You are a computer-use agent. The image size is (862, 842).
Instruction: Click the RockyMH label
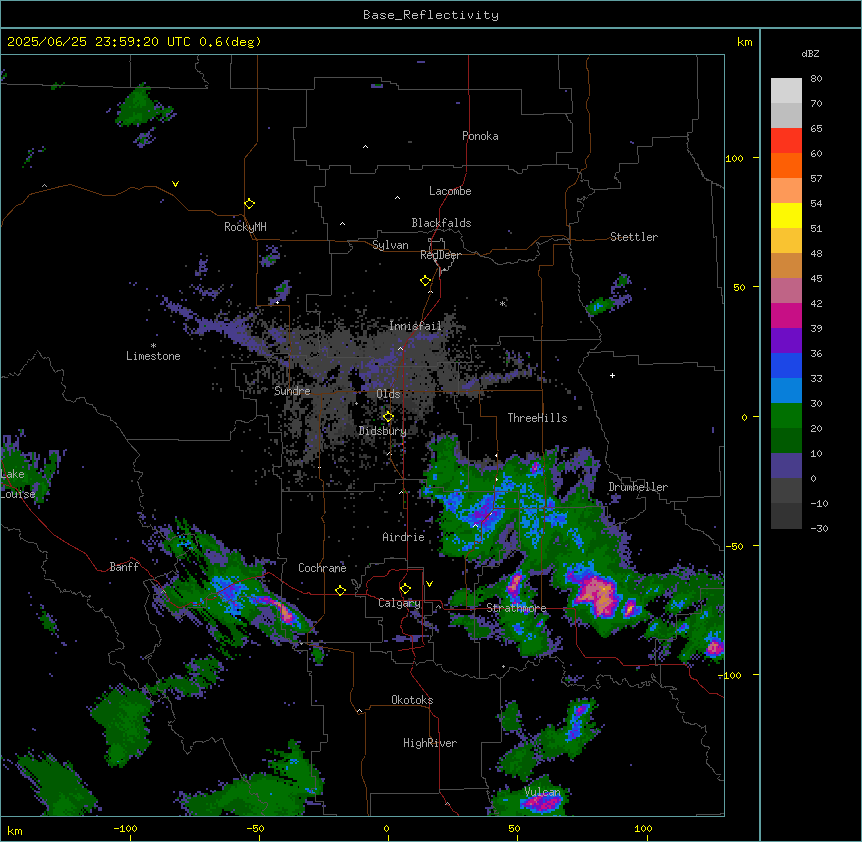point(245,227)
